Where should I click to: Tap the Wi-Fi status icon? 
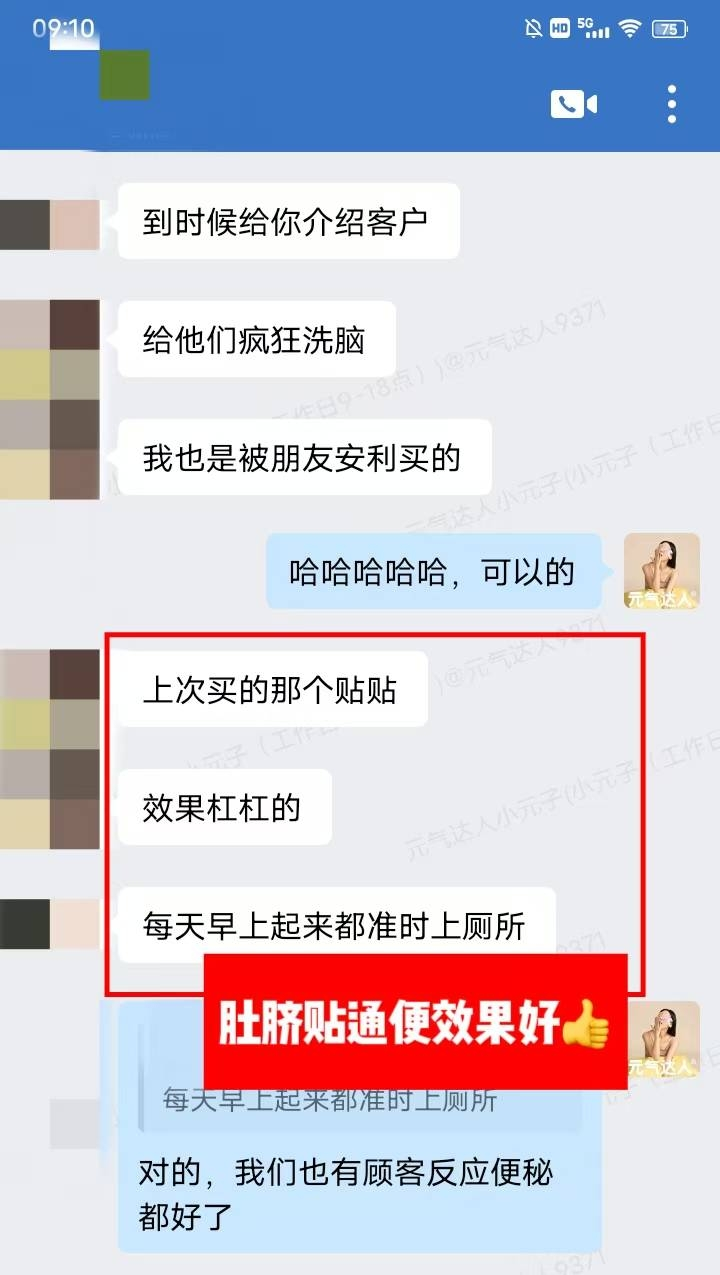coord(629,29)
